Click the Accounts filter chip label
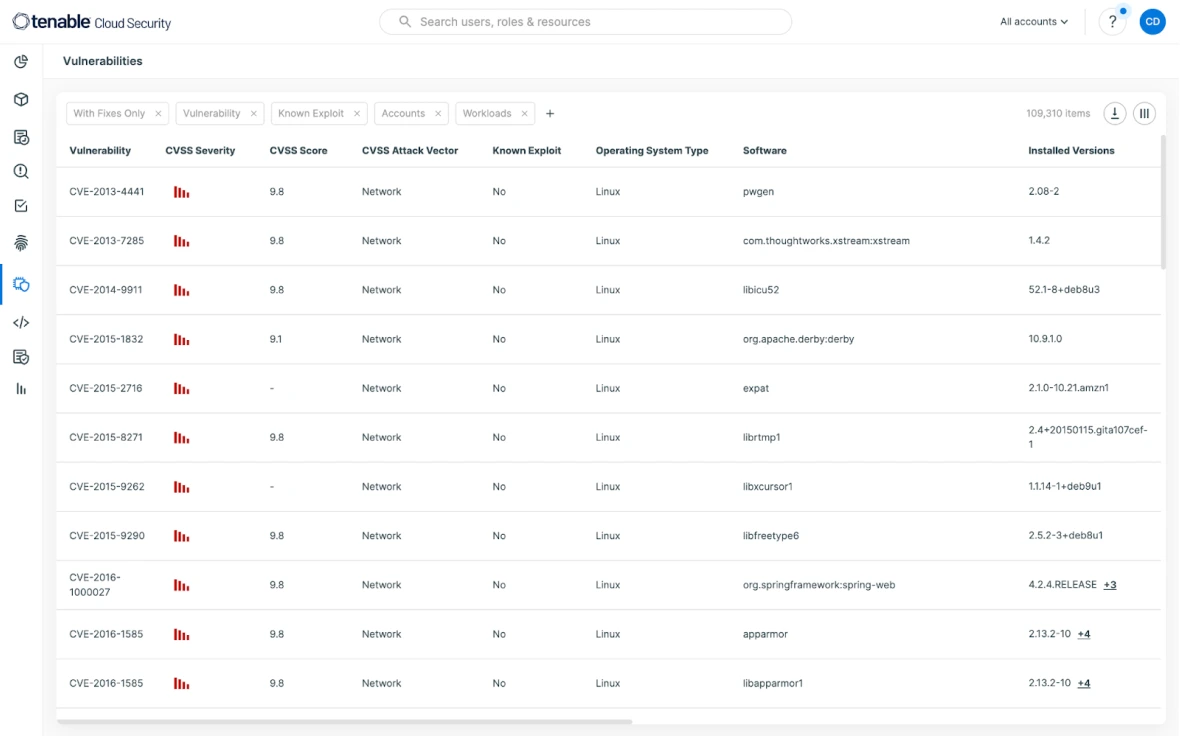This screenshot has height=736, width=1180. (405, 113)
